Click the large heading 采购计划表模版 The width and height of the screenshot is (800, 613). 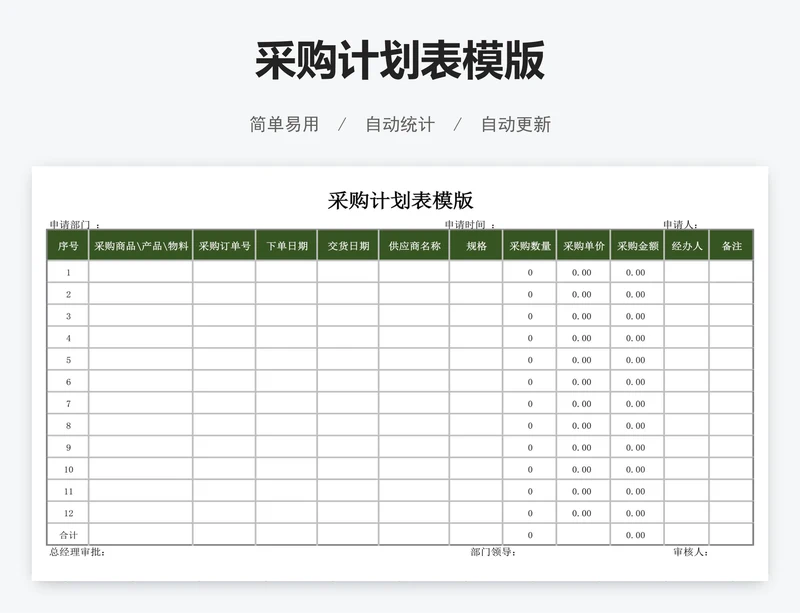(x=400, y=61)
